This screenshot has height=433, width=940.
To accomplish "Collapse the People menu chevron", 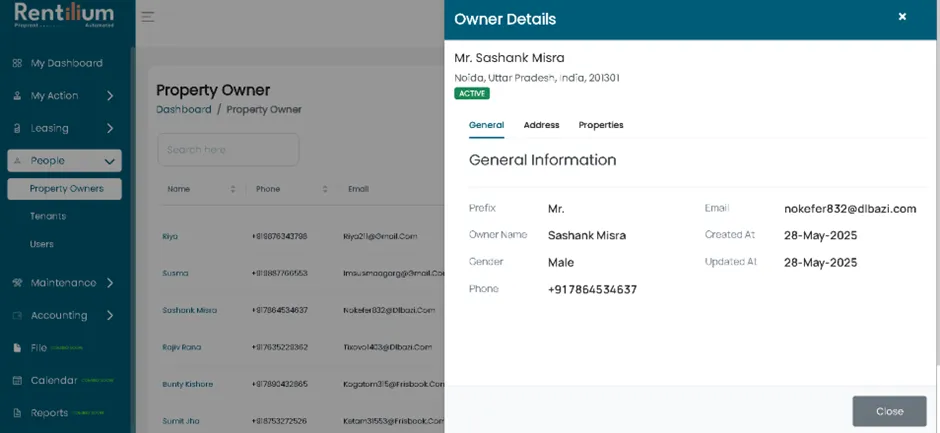I will pyautogui.click(x=110, y=161).
